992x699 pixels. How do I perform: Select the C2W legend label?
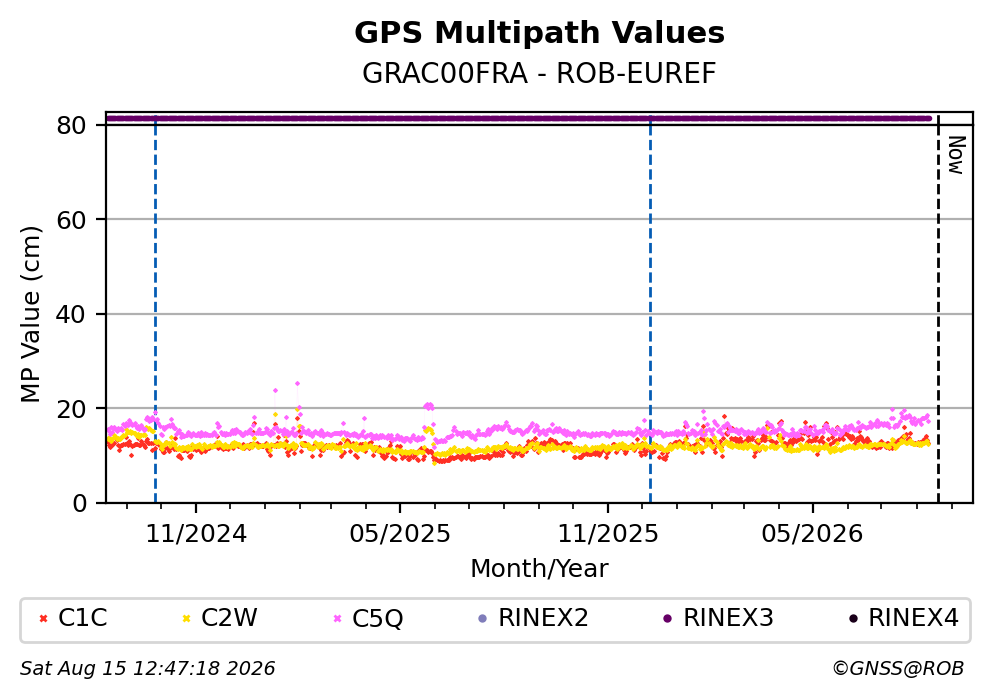click(x=229, y=618)
